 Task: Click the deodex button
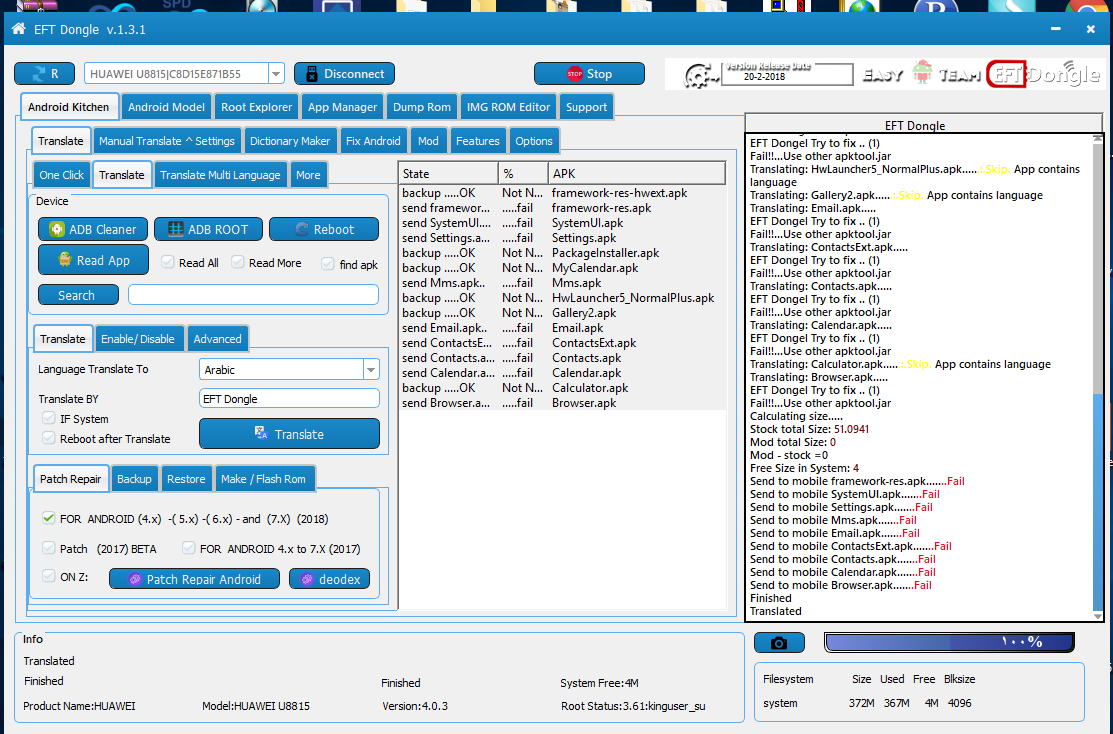[x=329, y=579]
